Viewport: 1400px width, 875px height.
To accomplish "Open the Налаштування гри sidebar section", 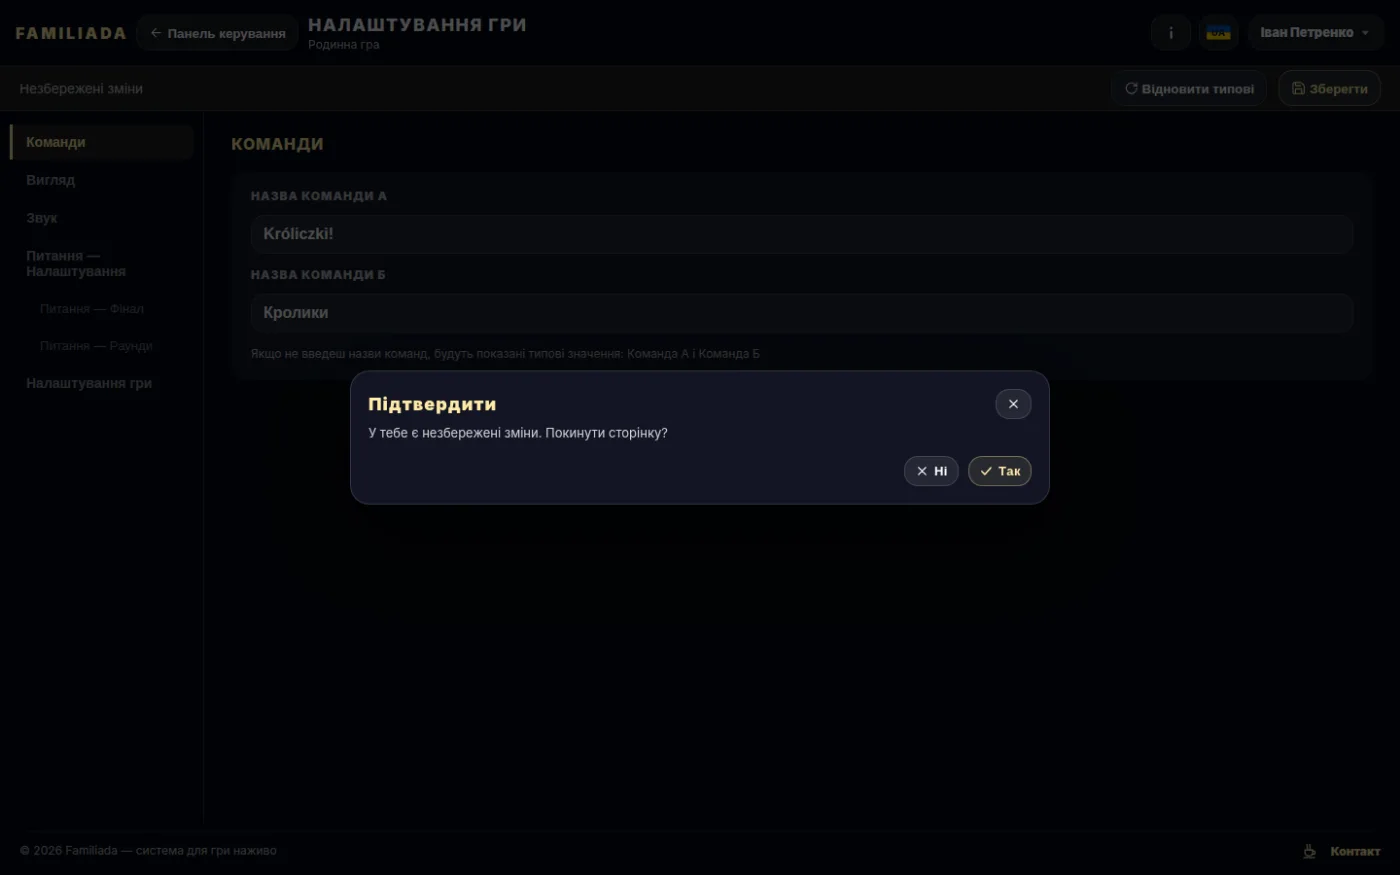I will click(102, 383).
